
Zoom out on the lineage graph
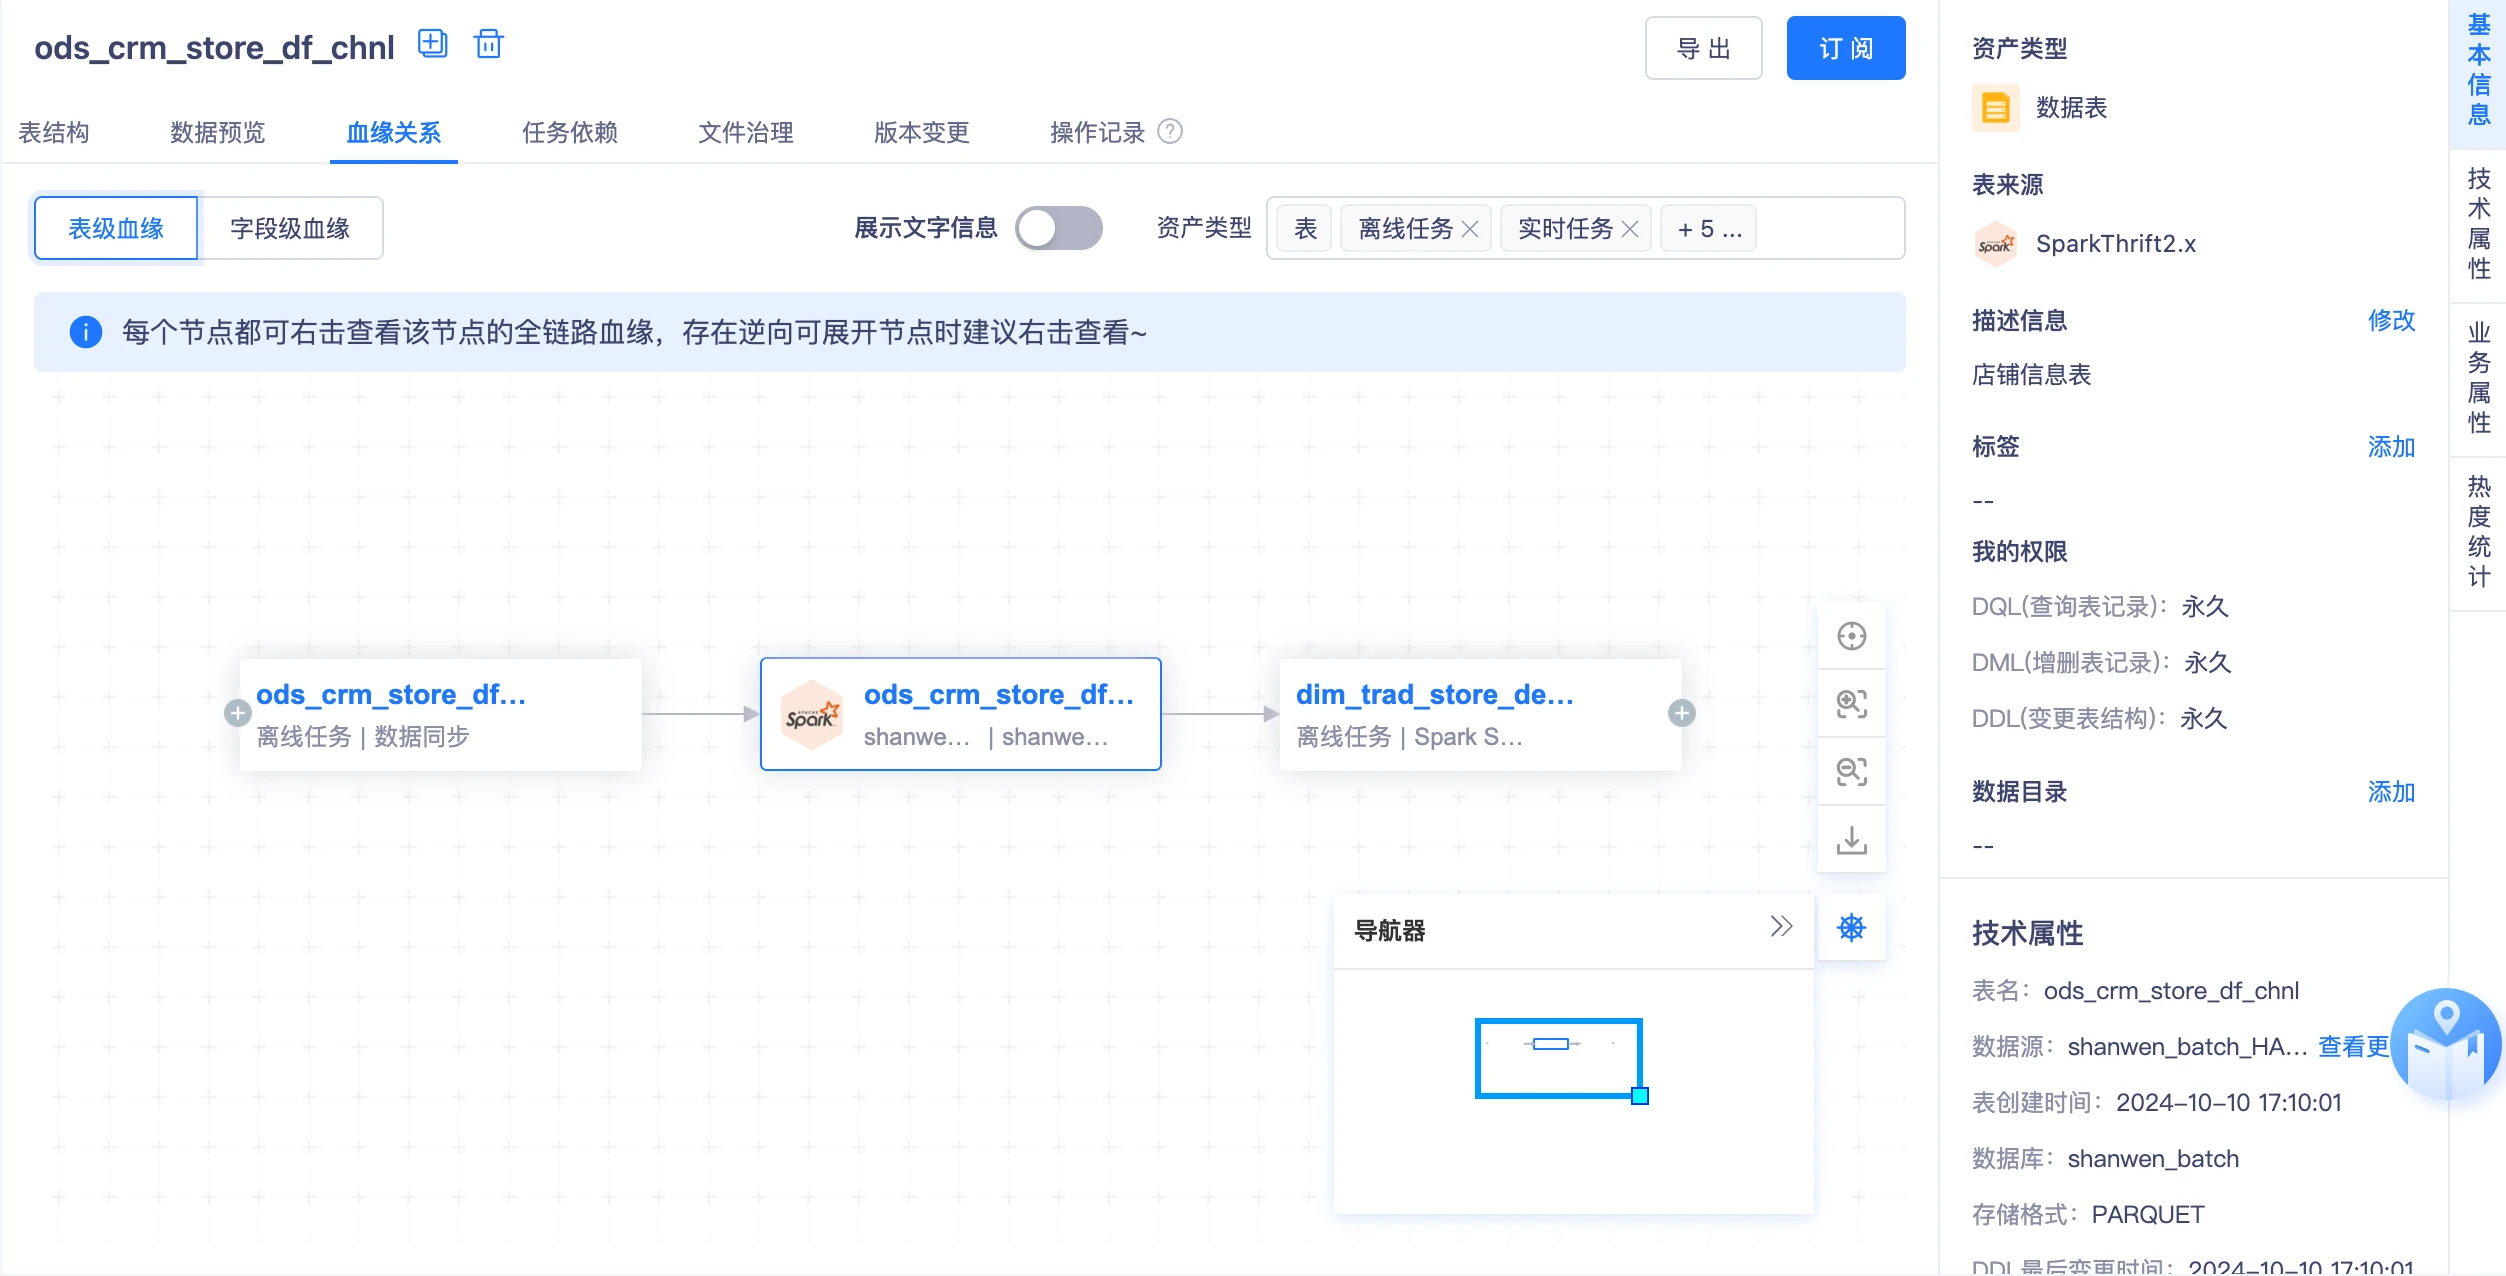point(1851,771)
